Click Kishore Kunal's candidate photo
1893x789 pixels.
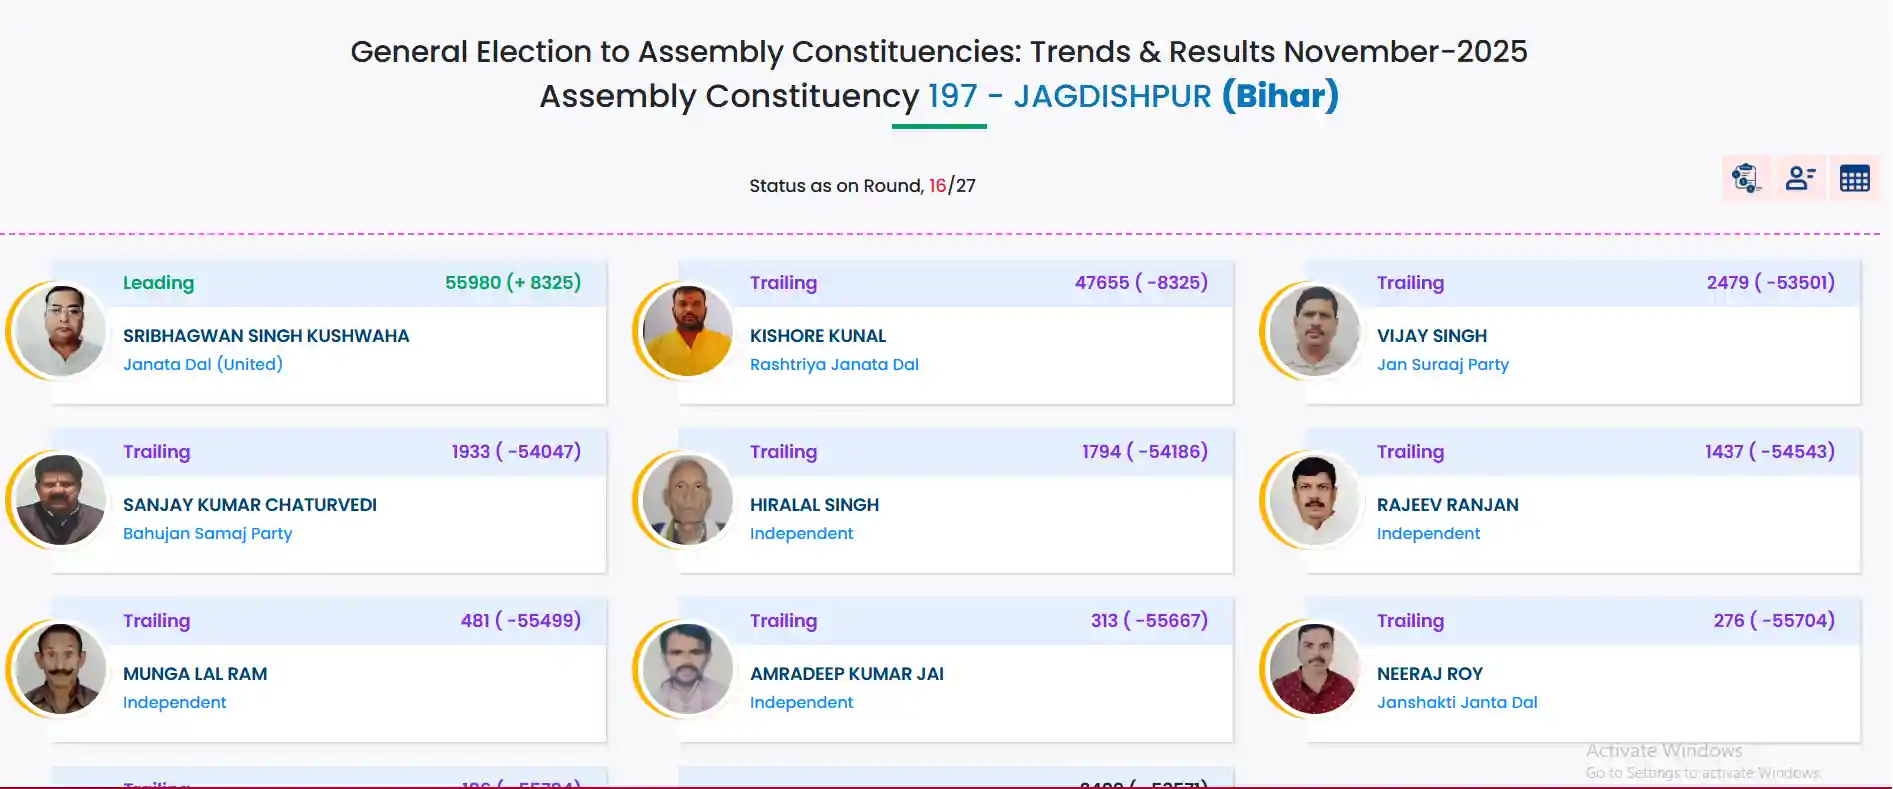pos(687,331)
